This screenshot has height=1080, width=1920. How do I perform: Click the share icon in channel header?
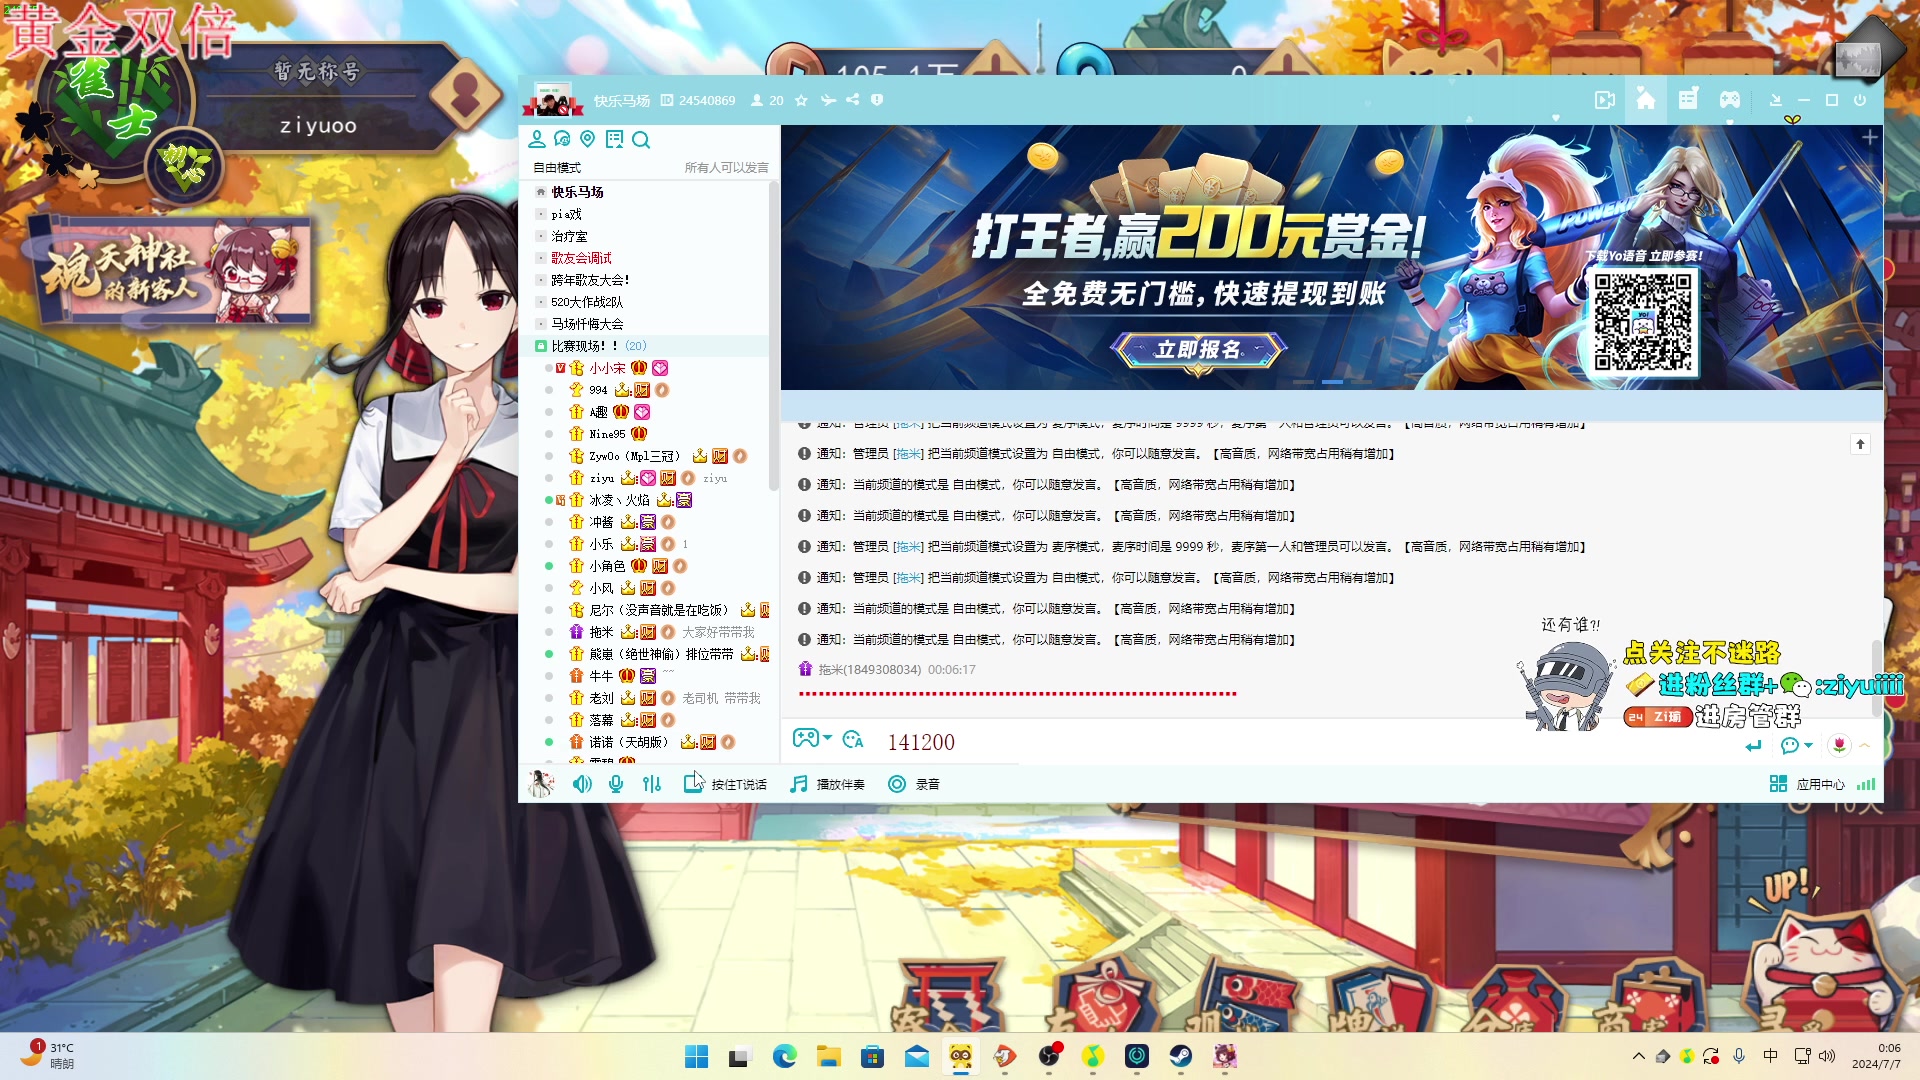(853, 100)
